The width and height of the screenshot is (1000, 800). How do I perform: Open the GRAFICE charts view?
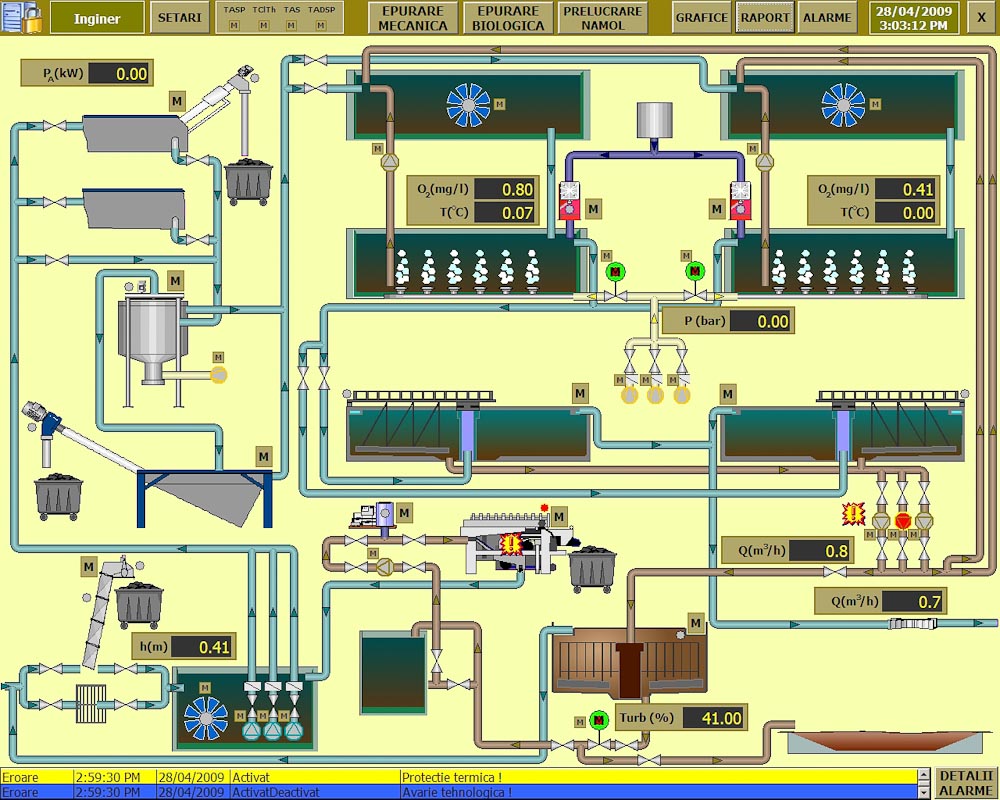point(701,18)
